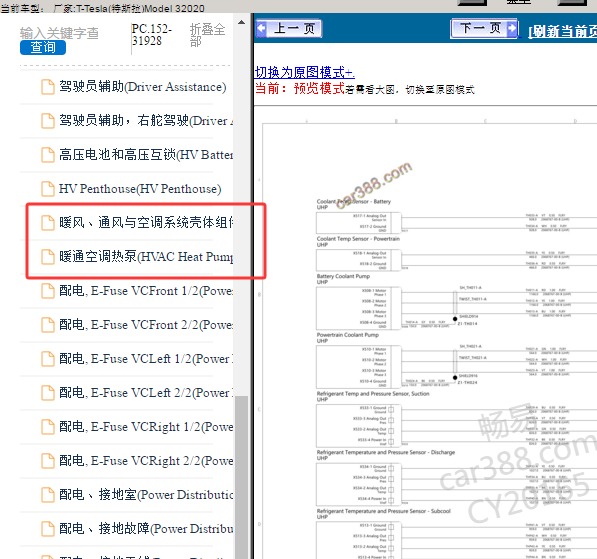Click the Powertrain Coolant Pump label in diagram

[348, 335]
